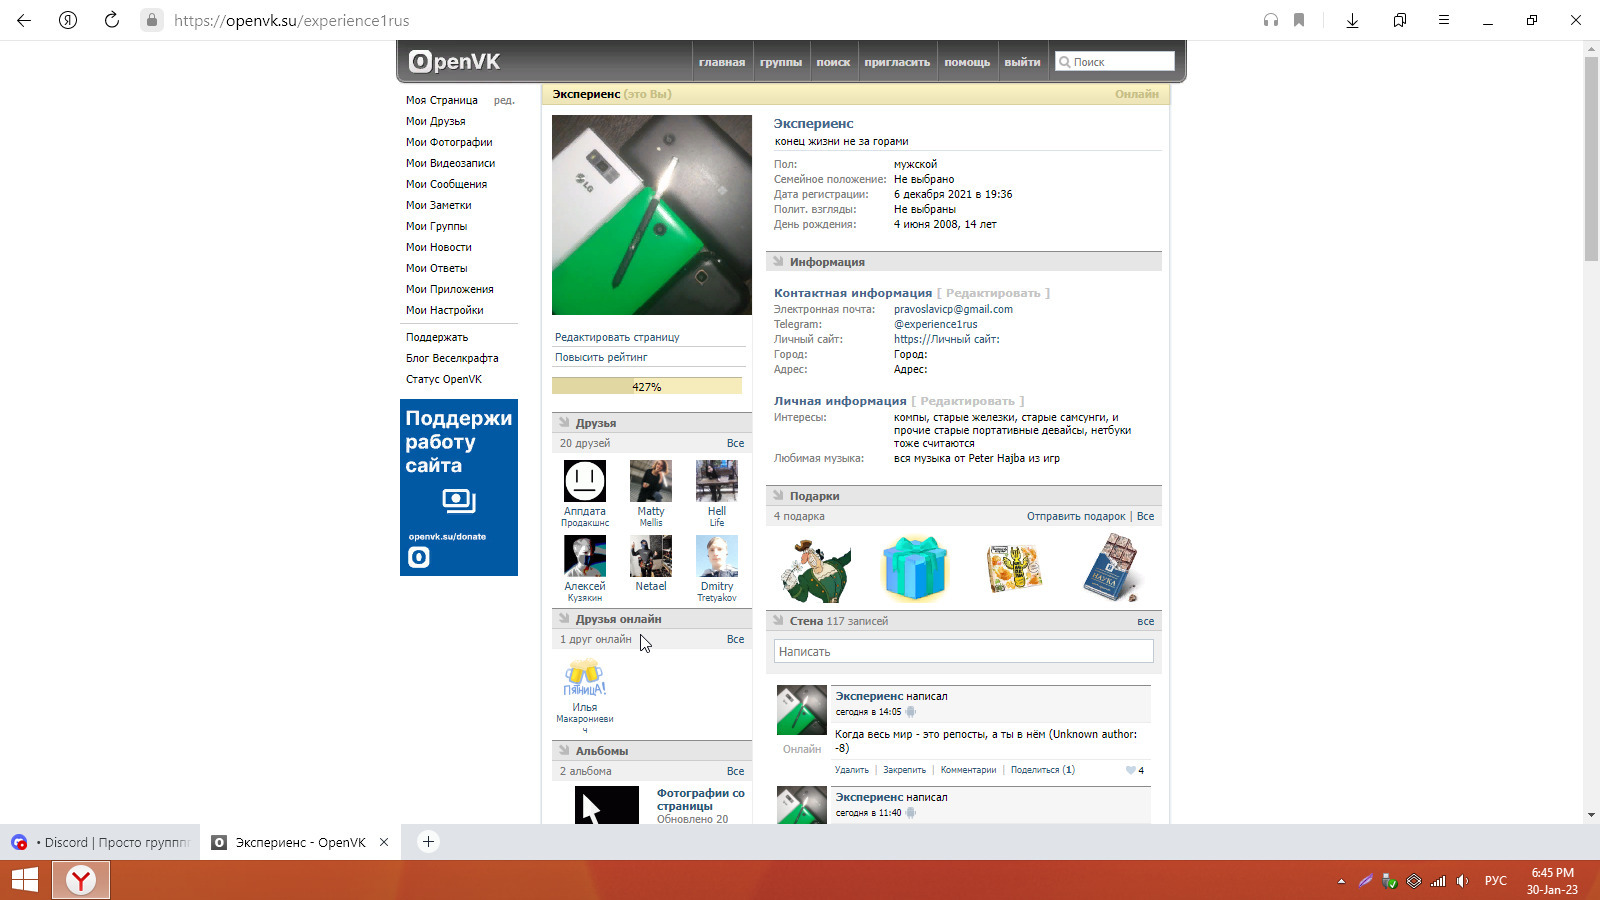Open the network signal tray icon
The height and width of the screenshot is (900, 1600).
[1438, 881]
